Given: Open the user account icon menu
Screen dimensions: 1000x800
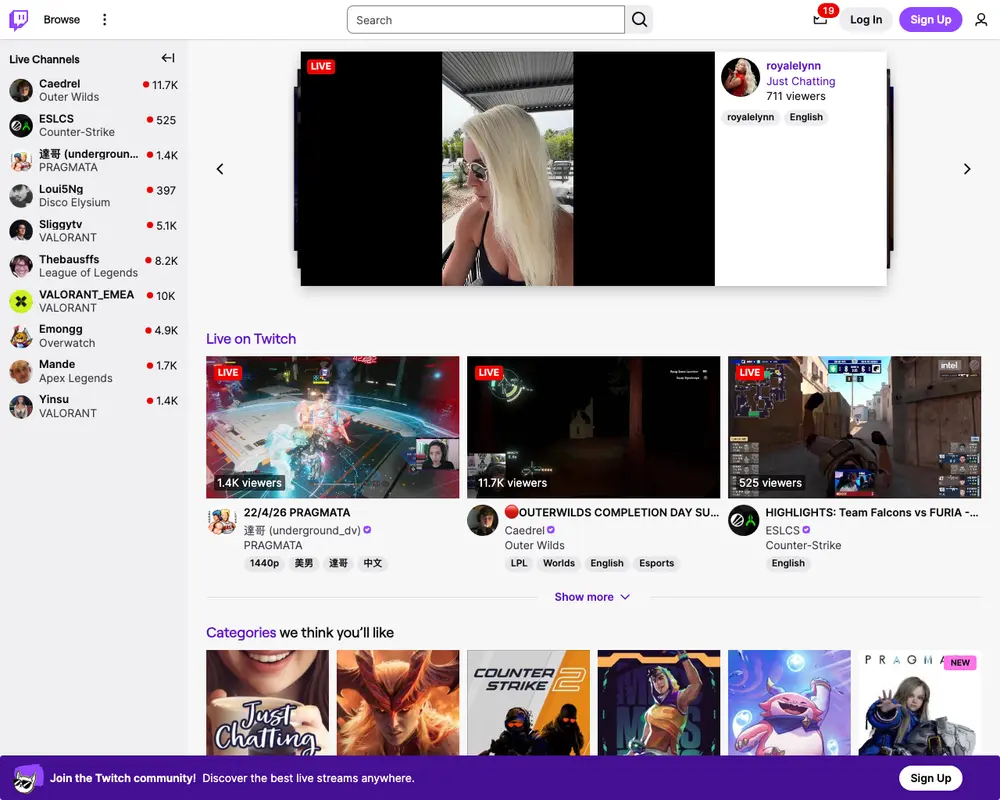Looking at the screenshot, I should (x=981, y=20).
